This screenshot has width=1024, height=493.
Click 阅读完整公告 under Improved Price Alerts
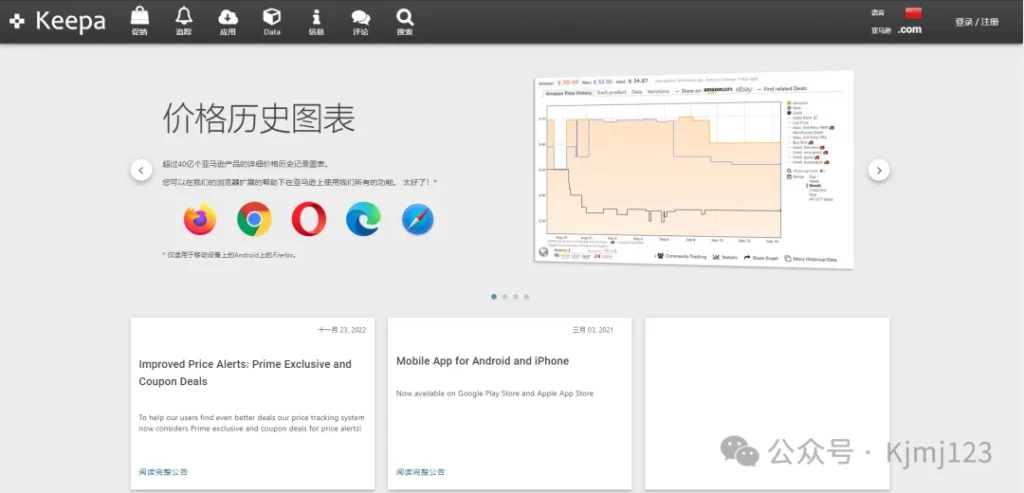click(x=163, y=471)
